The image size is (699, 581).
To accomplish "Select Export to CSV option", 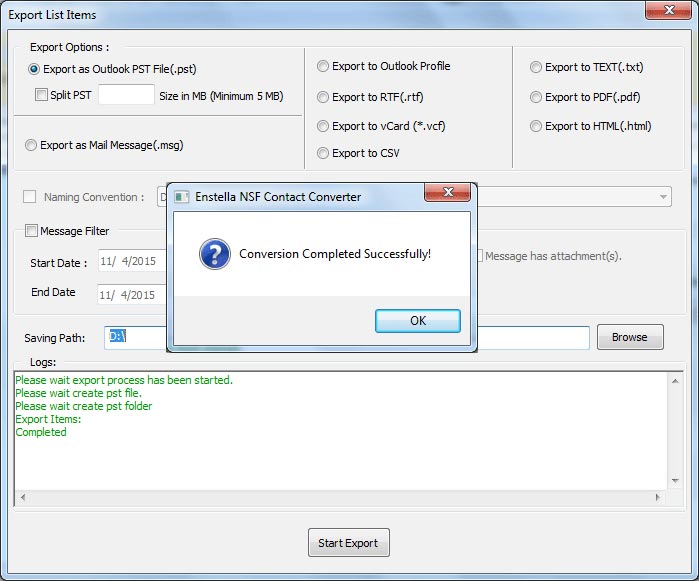I will (323, 153).
